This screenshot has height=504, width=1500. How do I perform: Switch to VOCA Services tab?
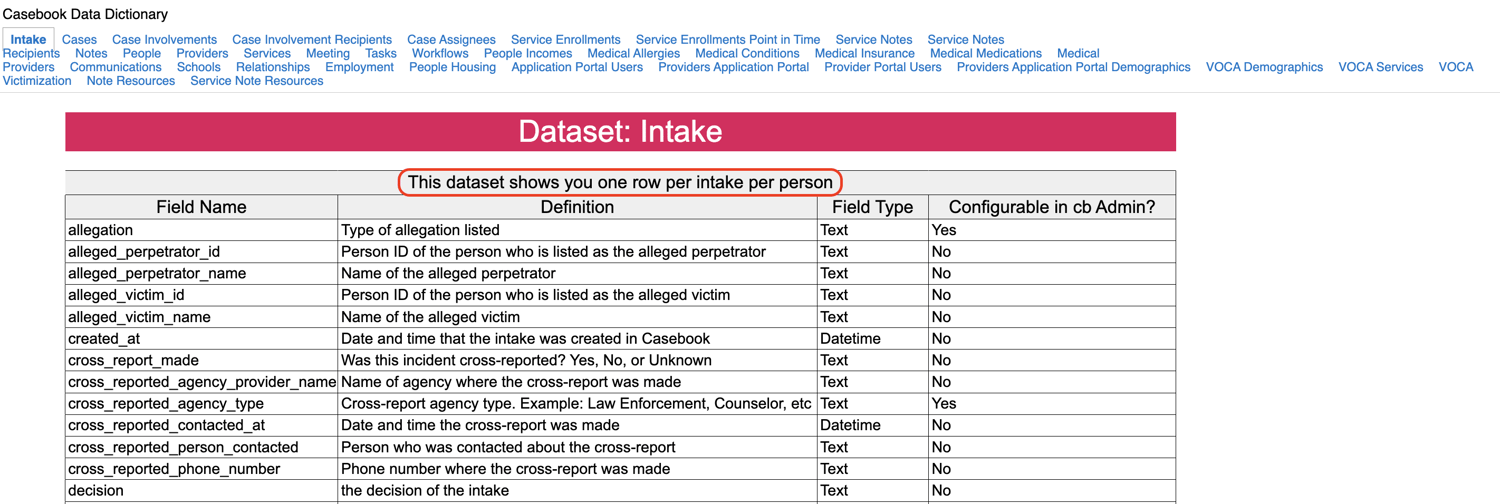click(x=1380, y=68)
